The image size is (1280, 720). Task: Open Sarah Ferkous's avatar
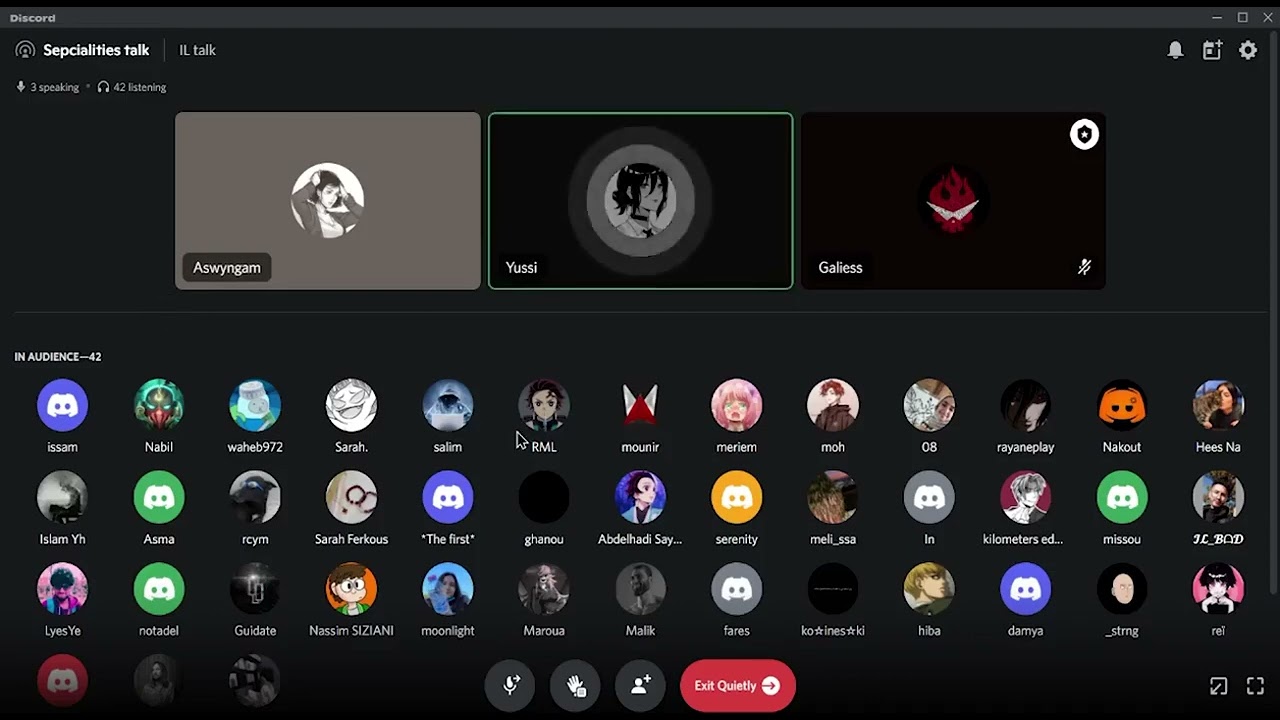(x=351, y=497)
